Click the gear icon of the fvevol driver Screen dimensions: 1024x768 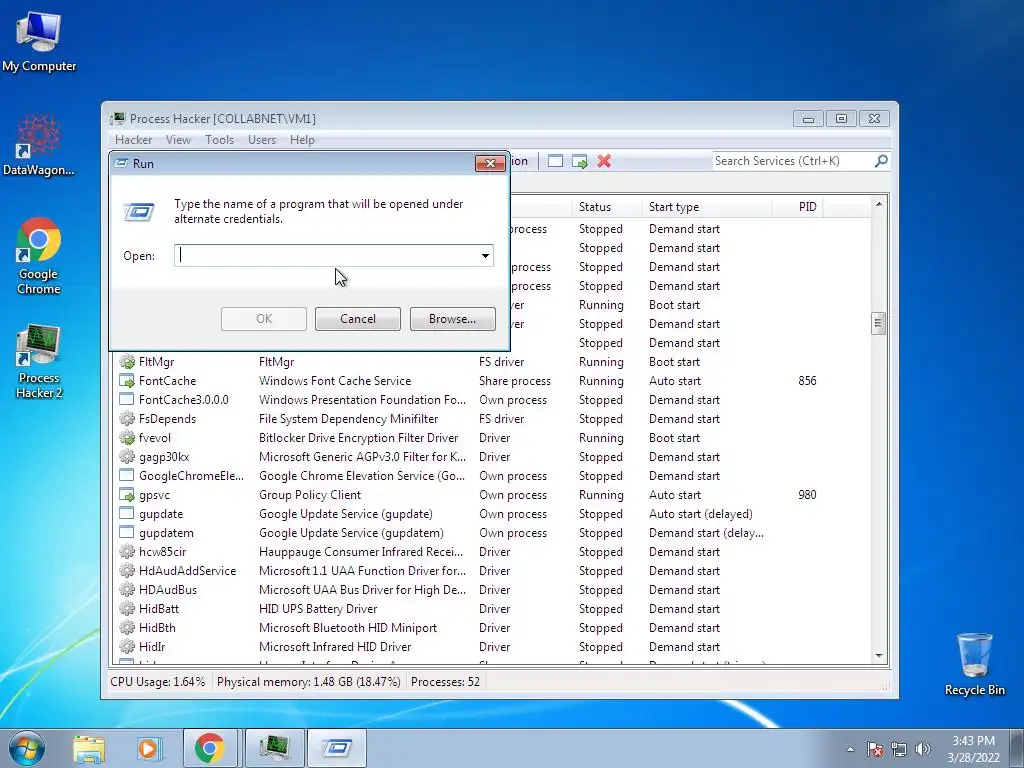[127, 438]
